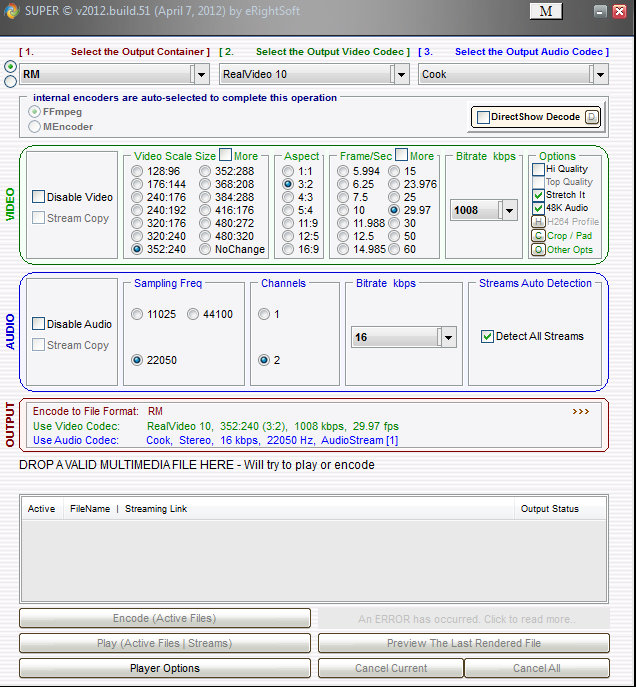The height and width of the screenshot is (687, 636).
Task: Select sampling frequency 44100
Action: click(193, 314)
